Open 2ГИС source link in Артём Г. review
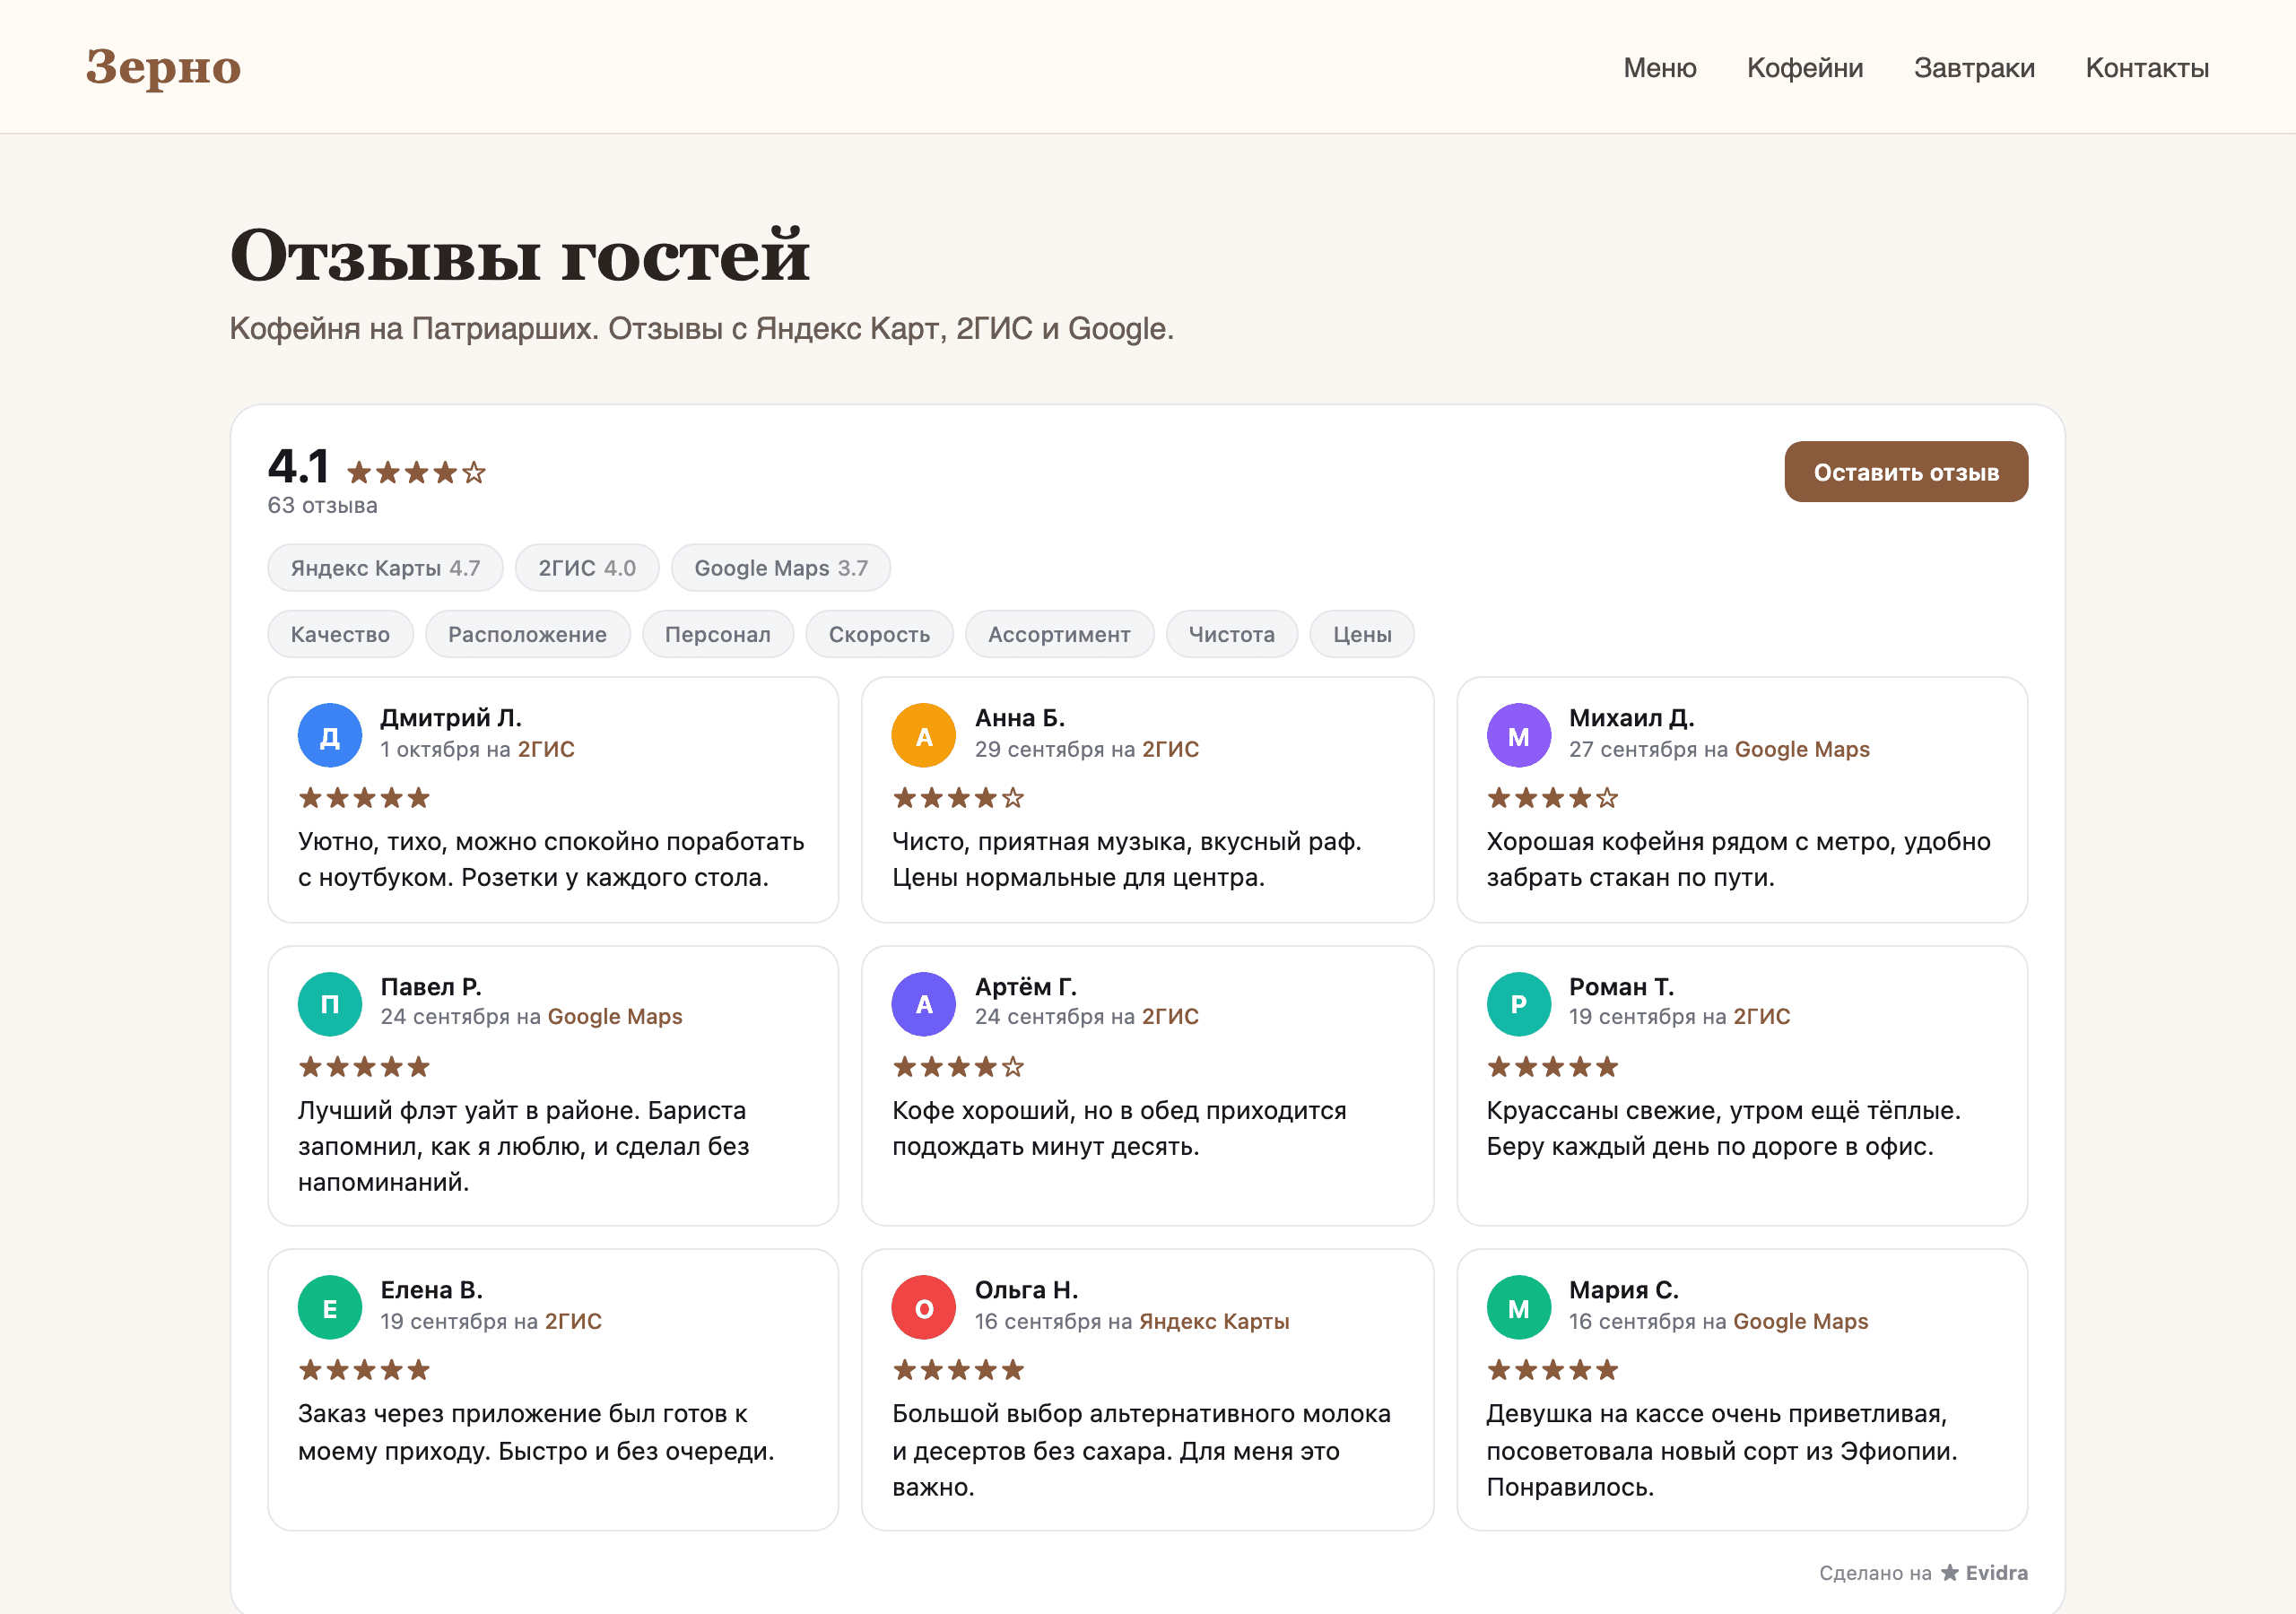Viewport: 2296px width, 1614px height. 1170,1016
